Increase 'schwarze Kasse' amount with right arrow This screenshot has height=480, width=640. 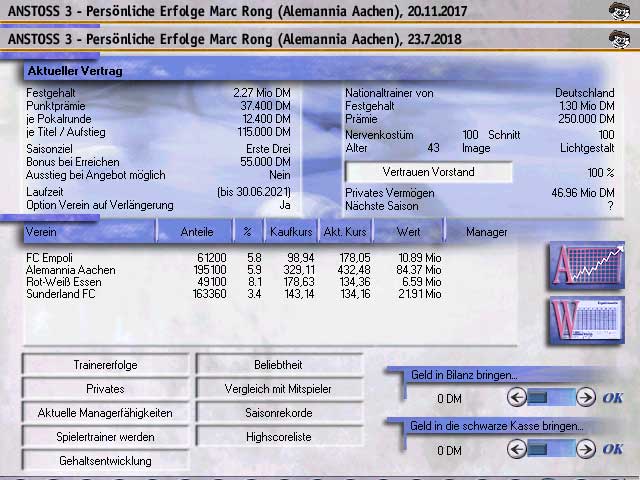(586, 449)
